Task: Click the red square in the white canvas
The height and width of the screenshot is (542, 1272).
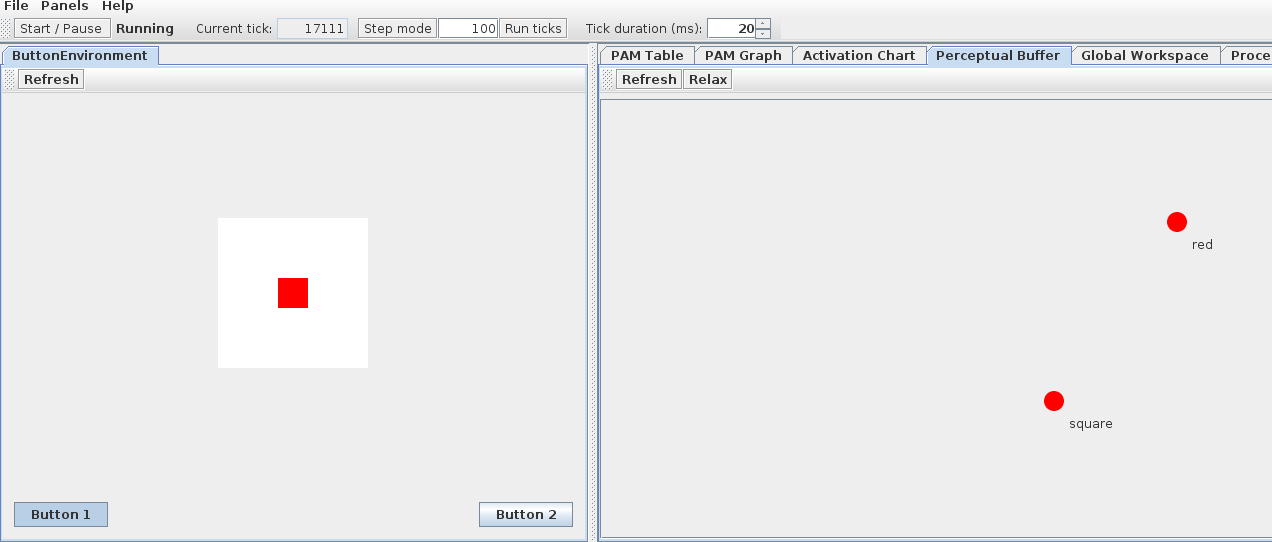Action: tap(293, 293)
